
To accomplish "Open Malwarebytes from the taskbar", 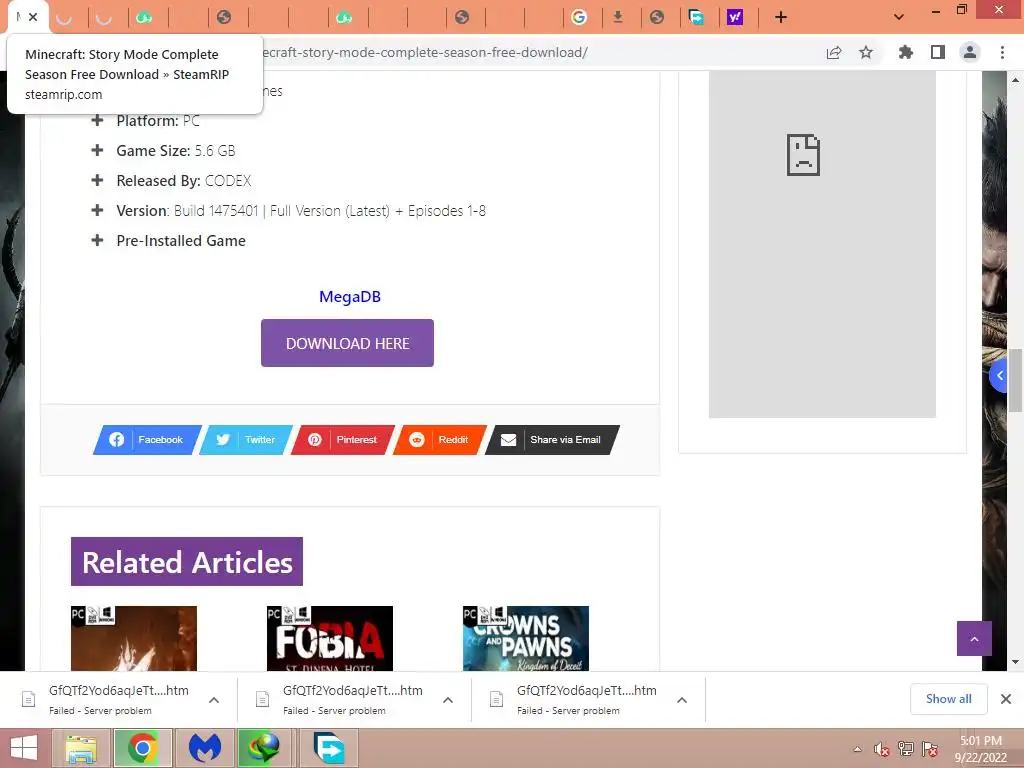I will click(204, 748).
